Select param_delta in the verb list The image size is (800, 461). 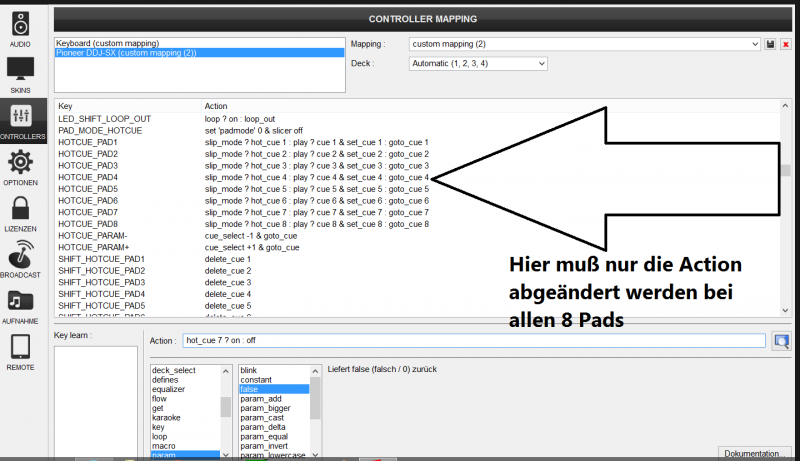[x=274, y=427]
